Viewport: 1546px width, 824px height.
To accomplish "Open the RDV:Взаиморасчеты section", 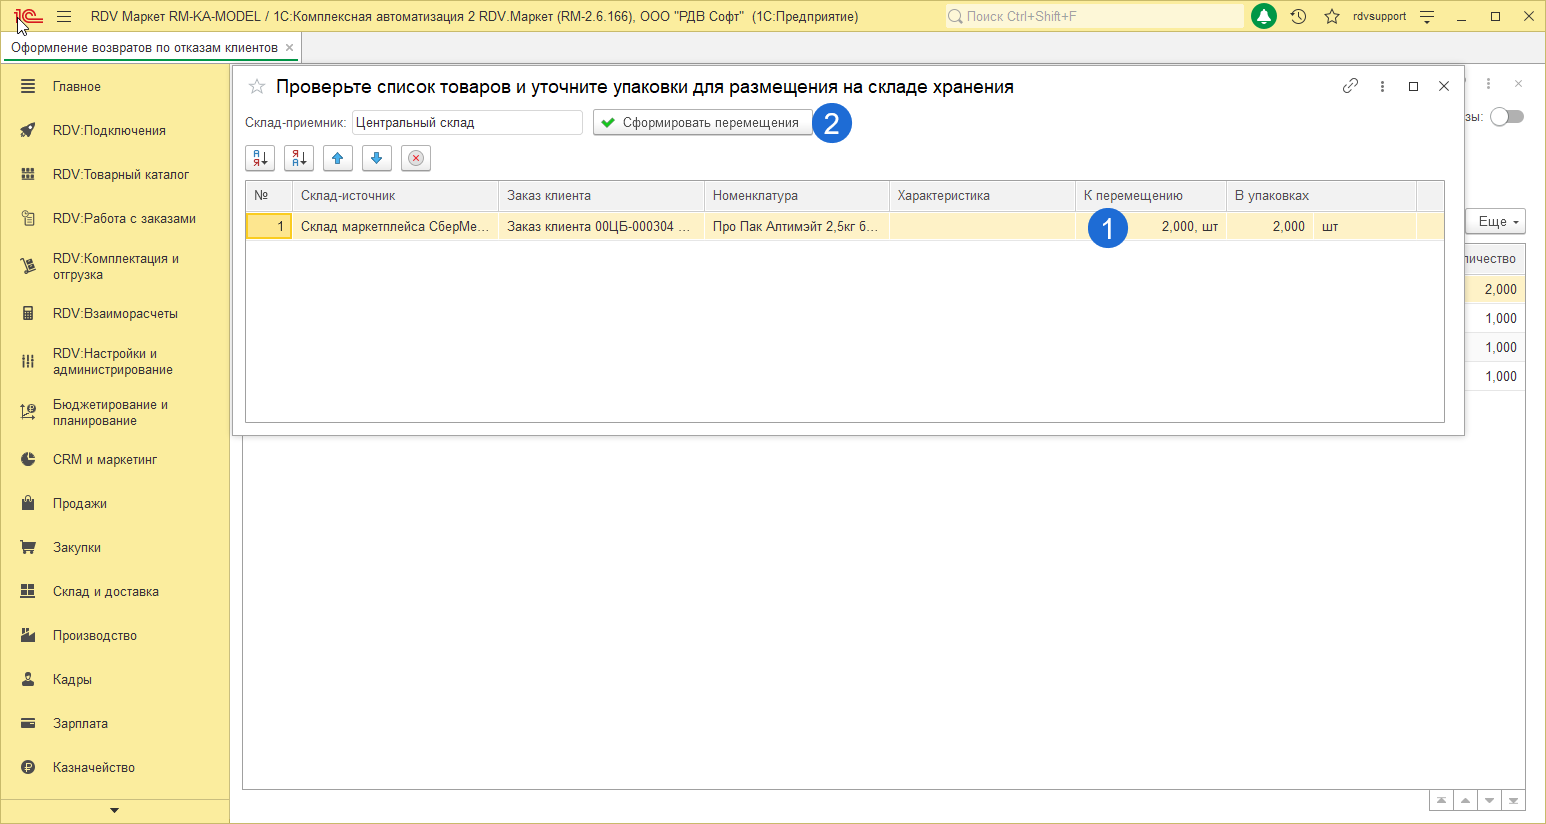I will pos(115,314).
